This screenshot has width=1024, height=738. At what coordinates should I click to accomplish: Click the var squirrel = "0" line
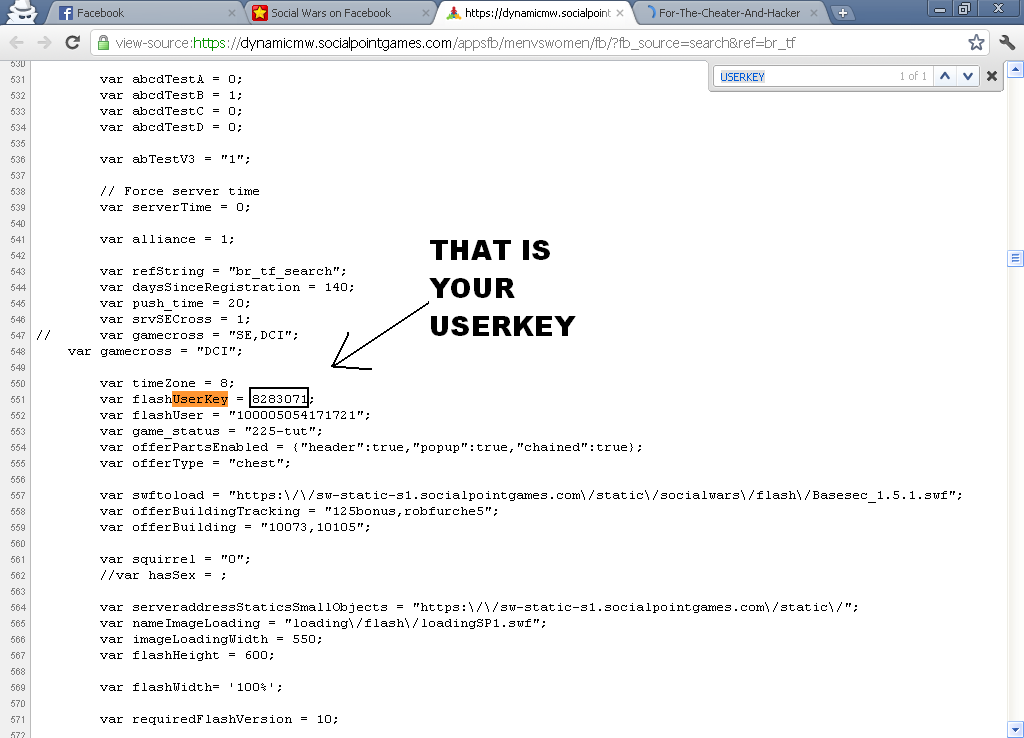pos(175,559)
